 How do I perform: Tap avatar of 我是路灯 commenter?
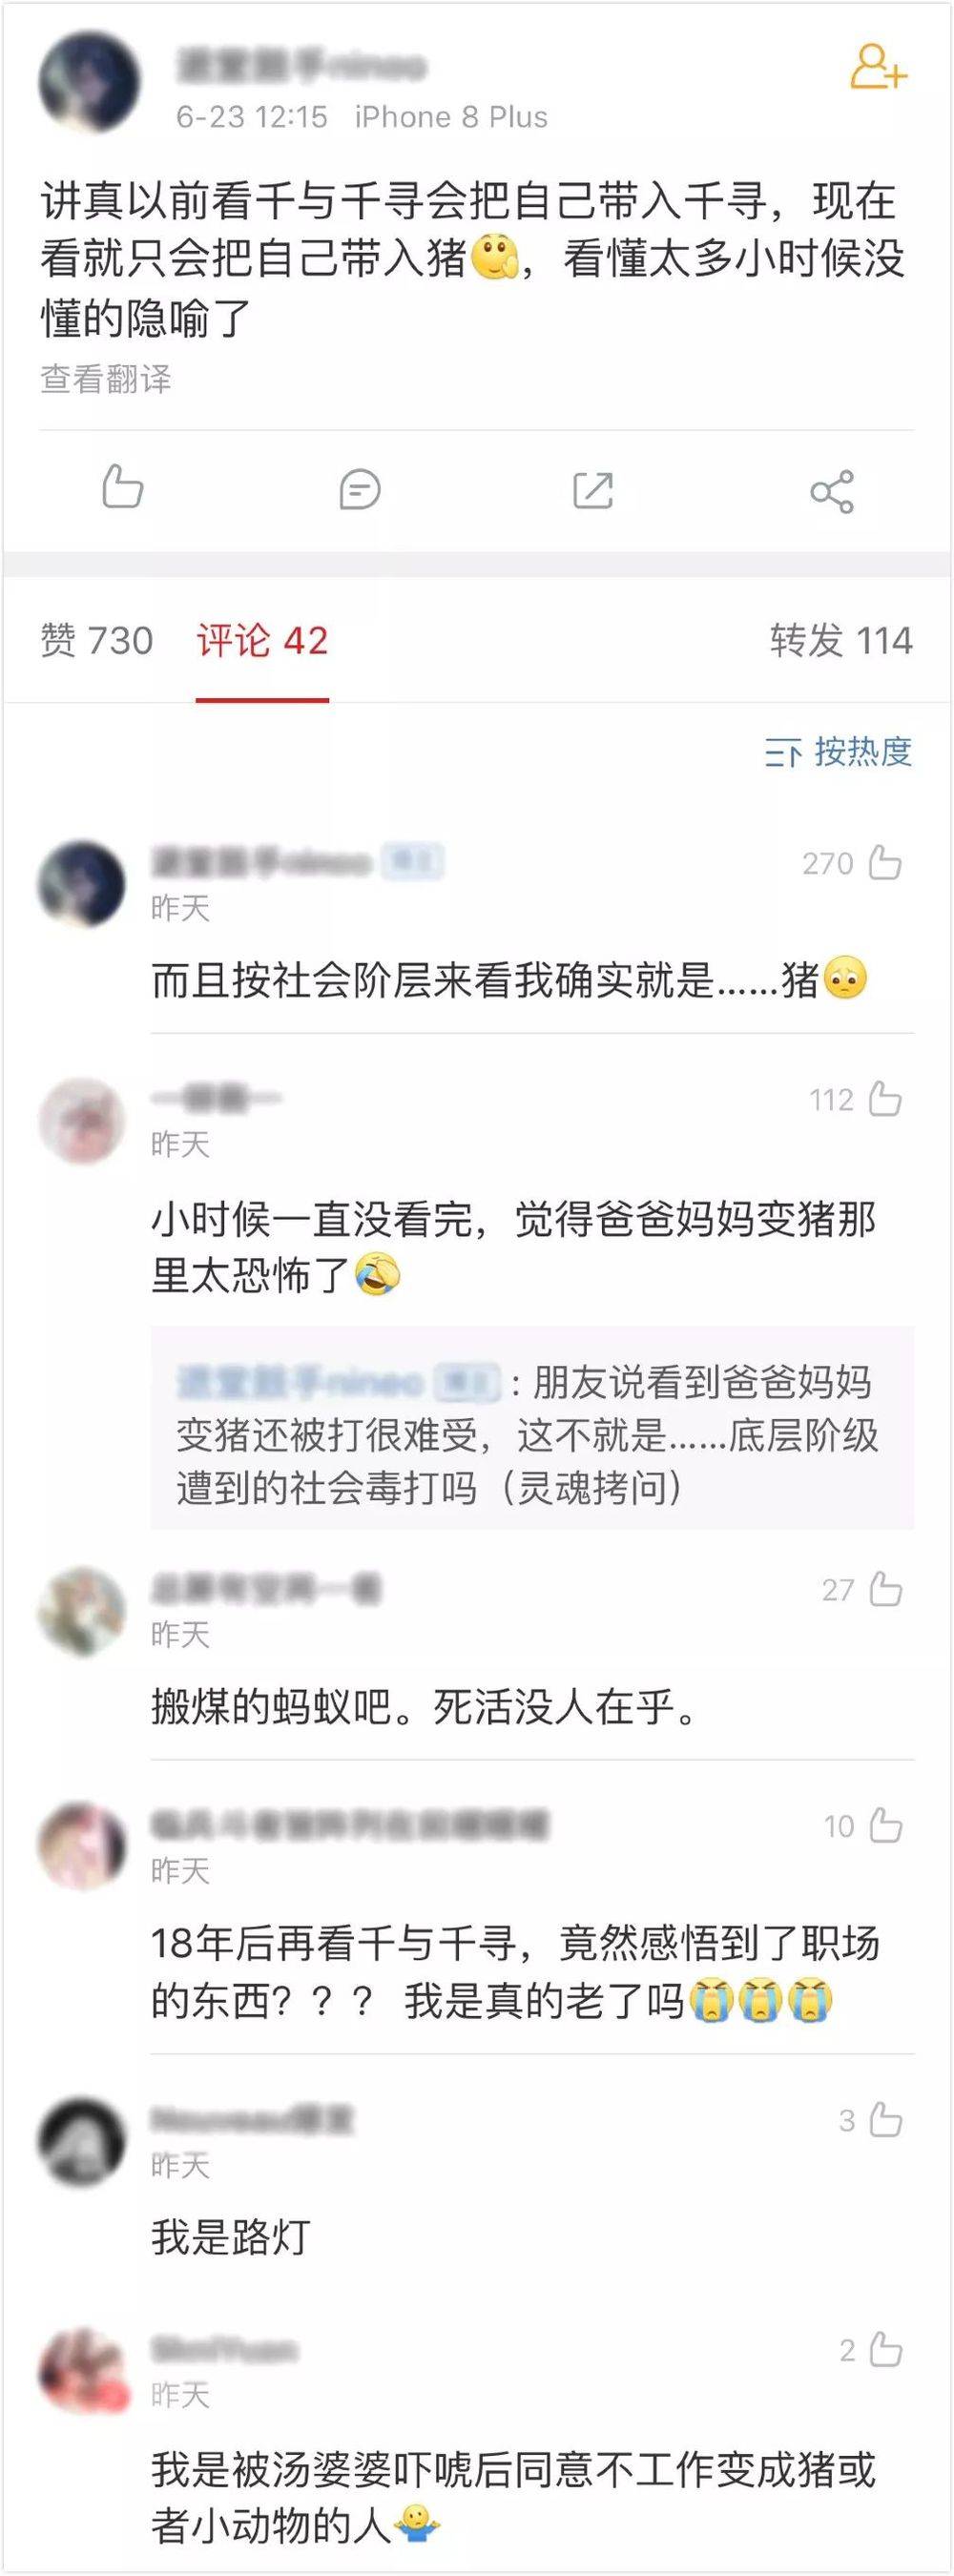pyautogui.click(x=82, y=2141)
